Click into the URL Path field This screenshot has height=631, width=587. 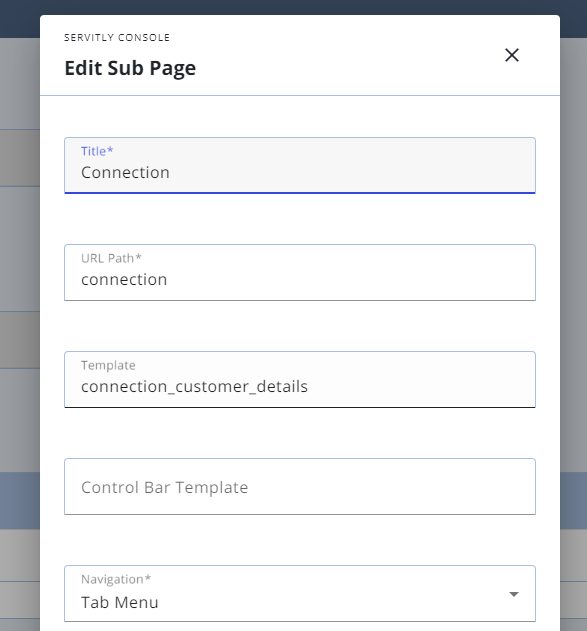(x=300, y=272)
